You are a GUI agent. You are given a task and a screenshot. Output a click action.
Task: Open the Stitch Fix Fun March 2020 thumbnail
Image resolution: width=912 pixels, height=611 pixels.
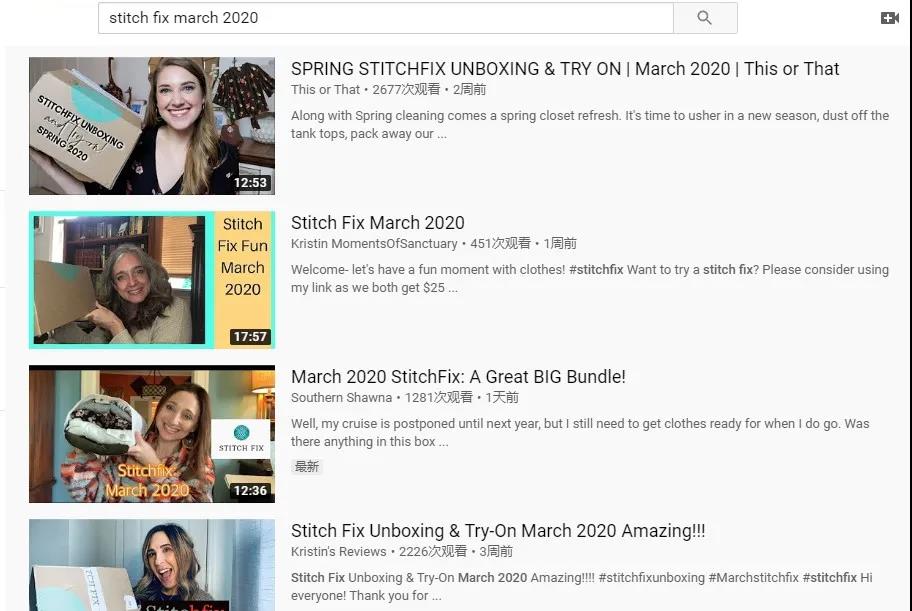152,280
